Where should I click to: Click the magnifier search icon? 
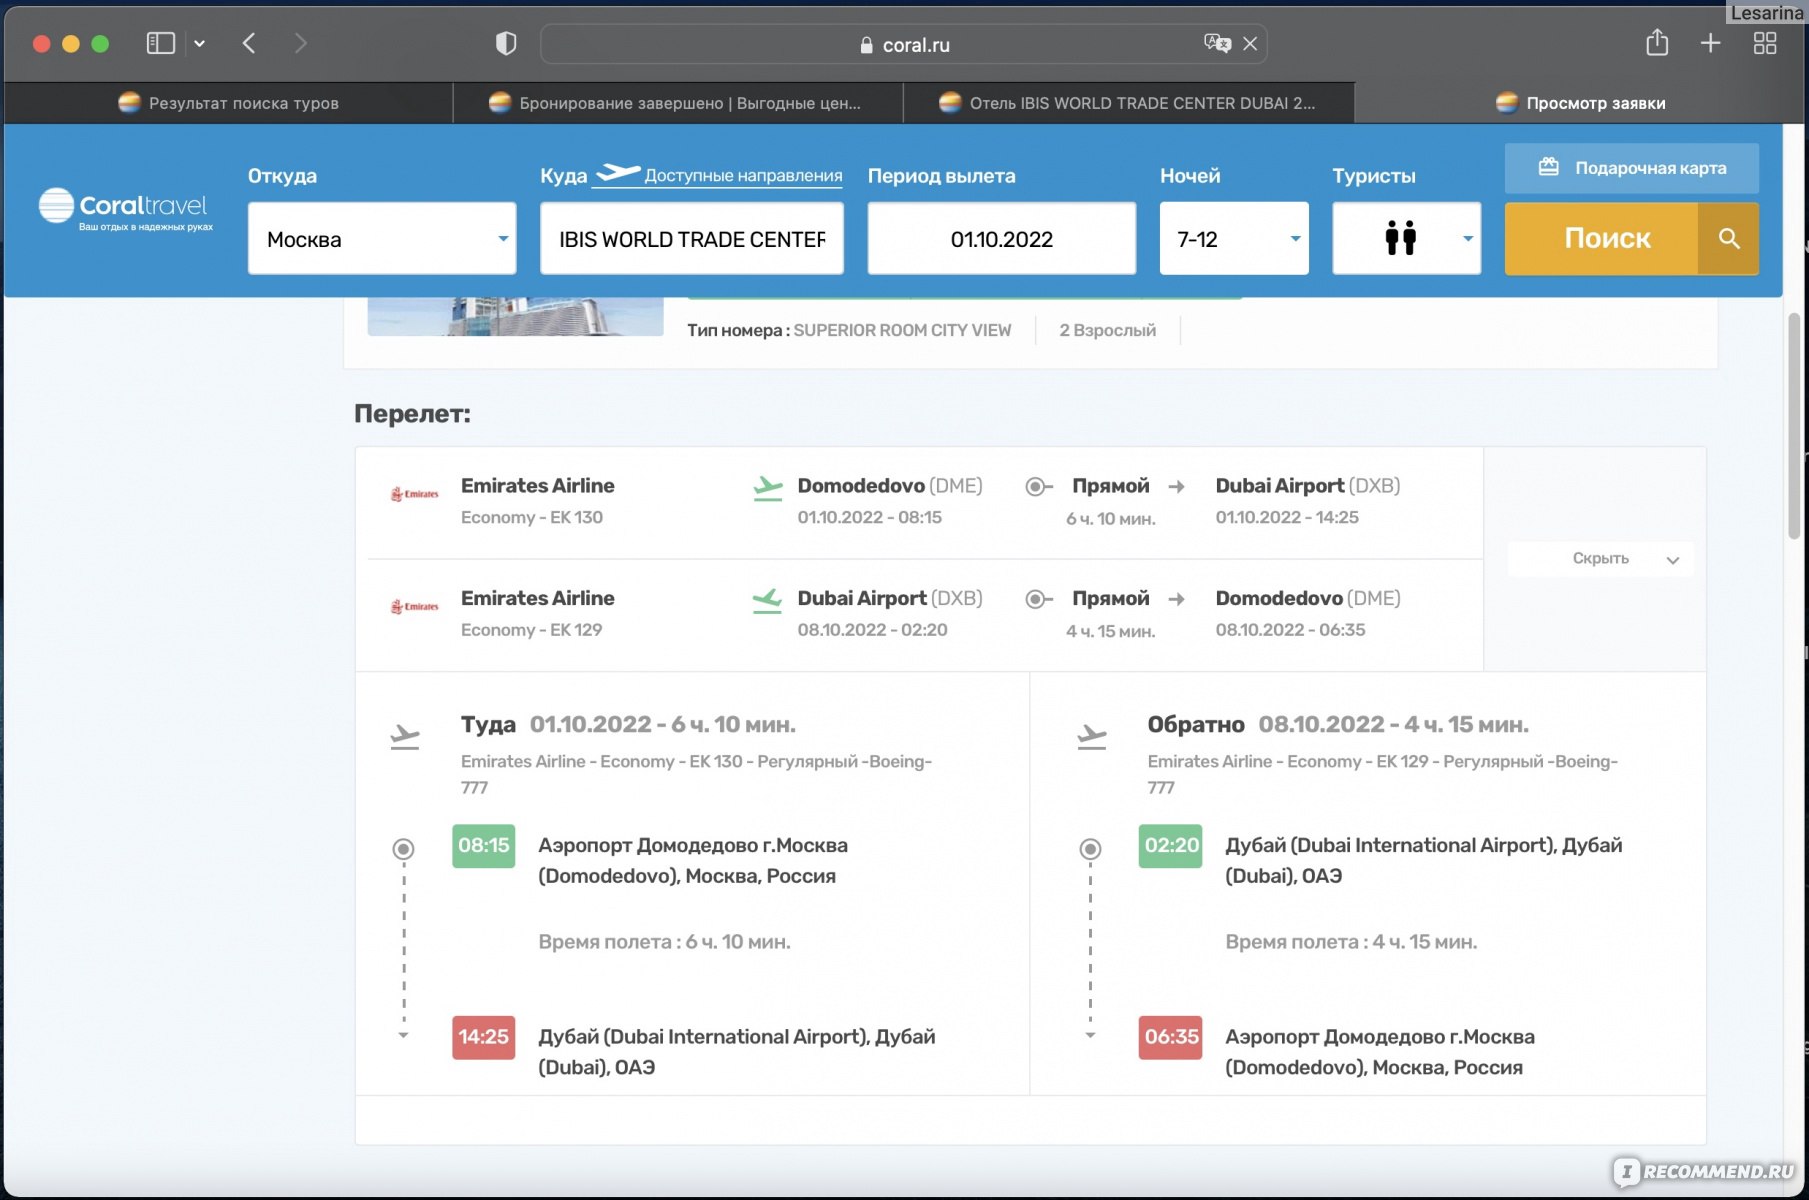tap(1729, 238)
